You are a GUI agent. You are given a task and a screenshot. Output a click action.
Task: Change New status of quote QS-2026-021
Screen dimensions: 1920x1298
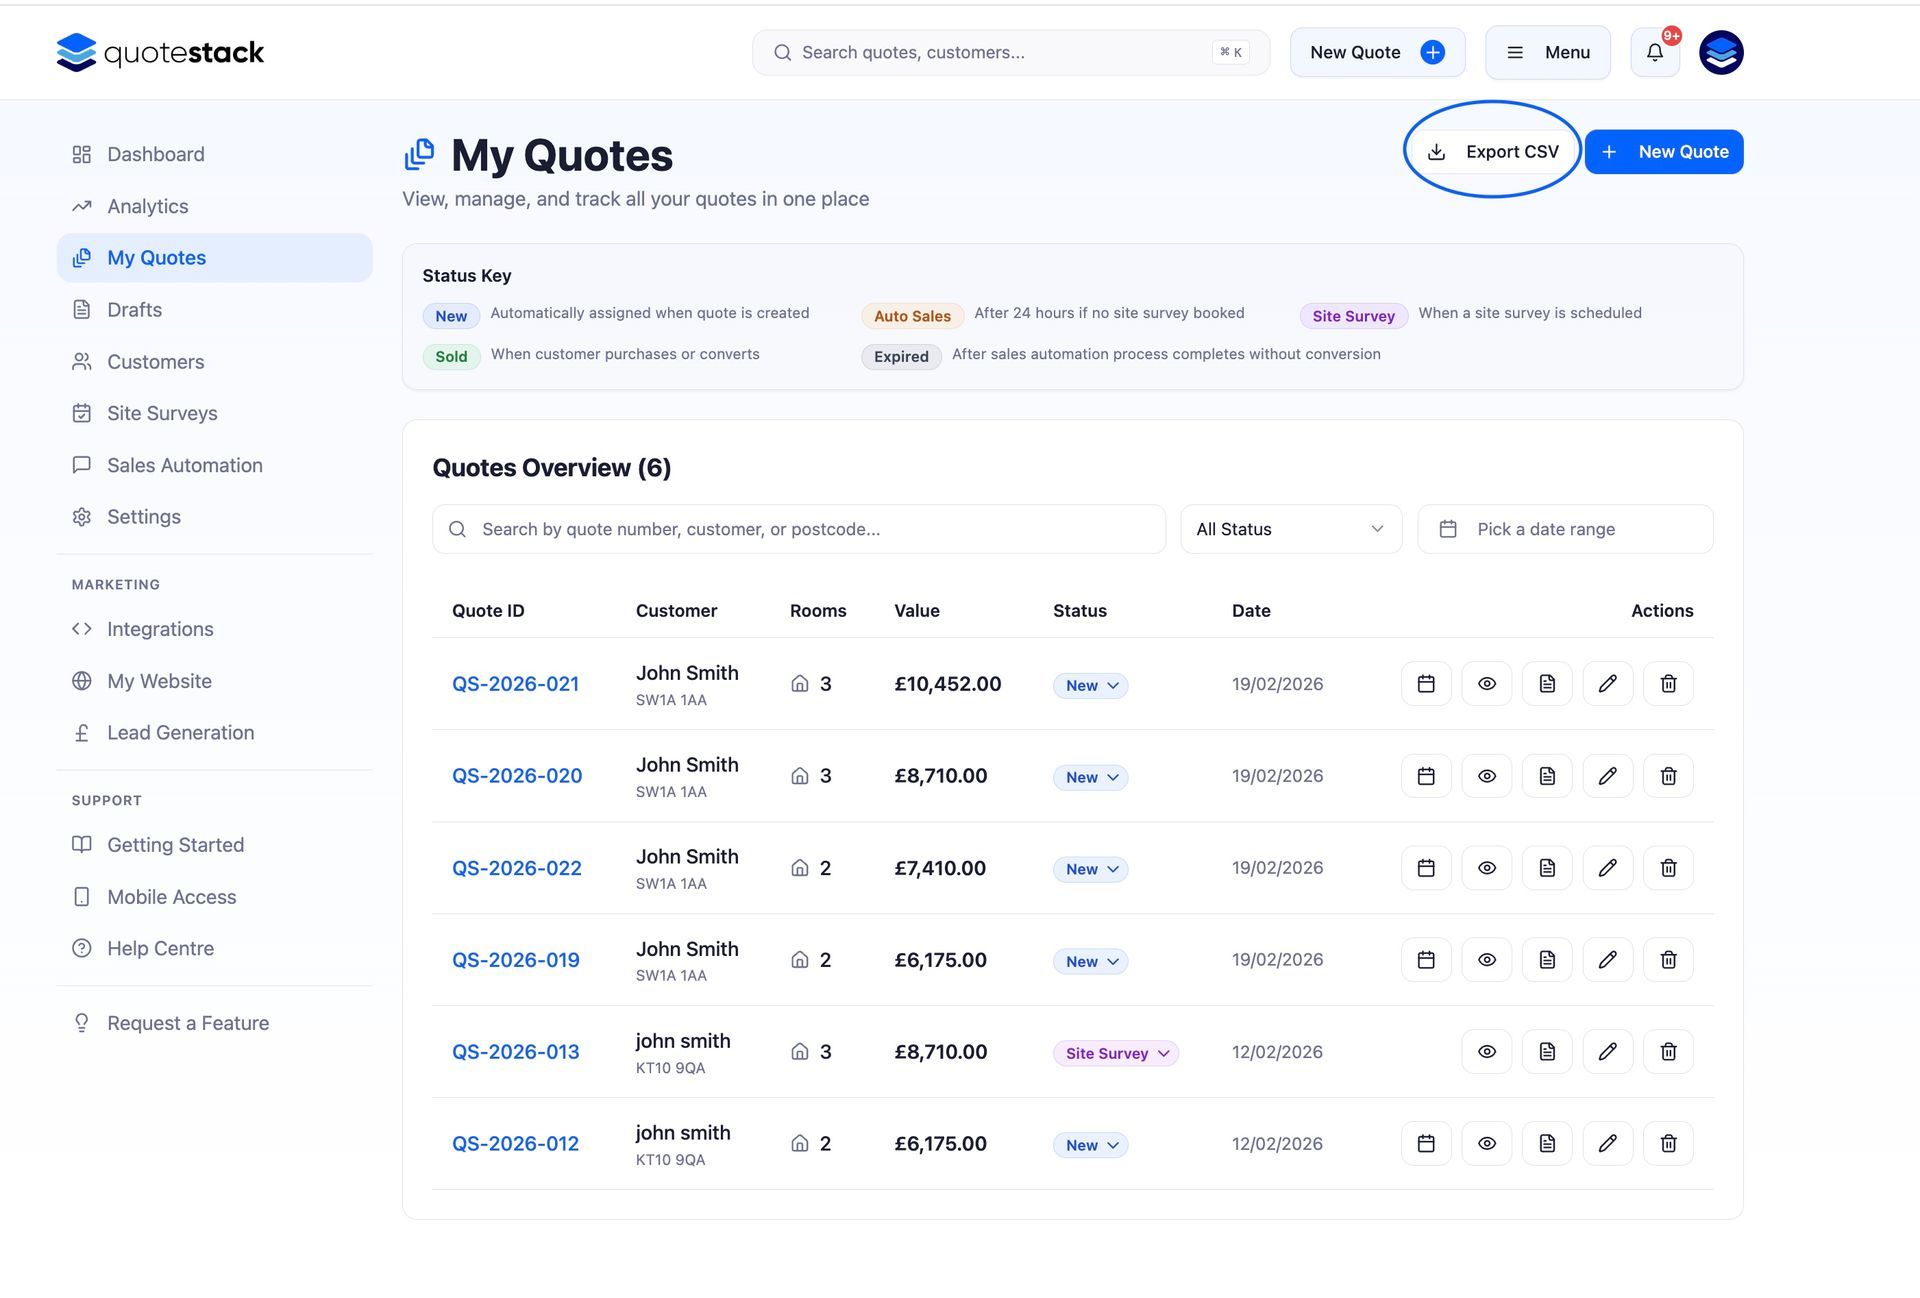[x=1090, y=685]
